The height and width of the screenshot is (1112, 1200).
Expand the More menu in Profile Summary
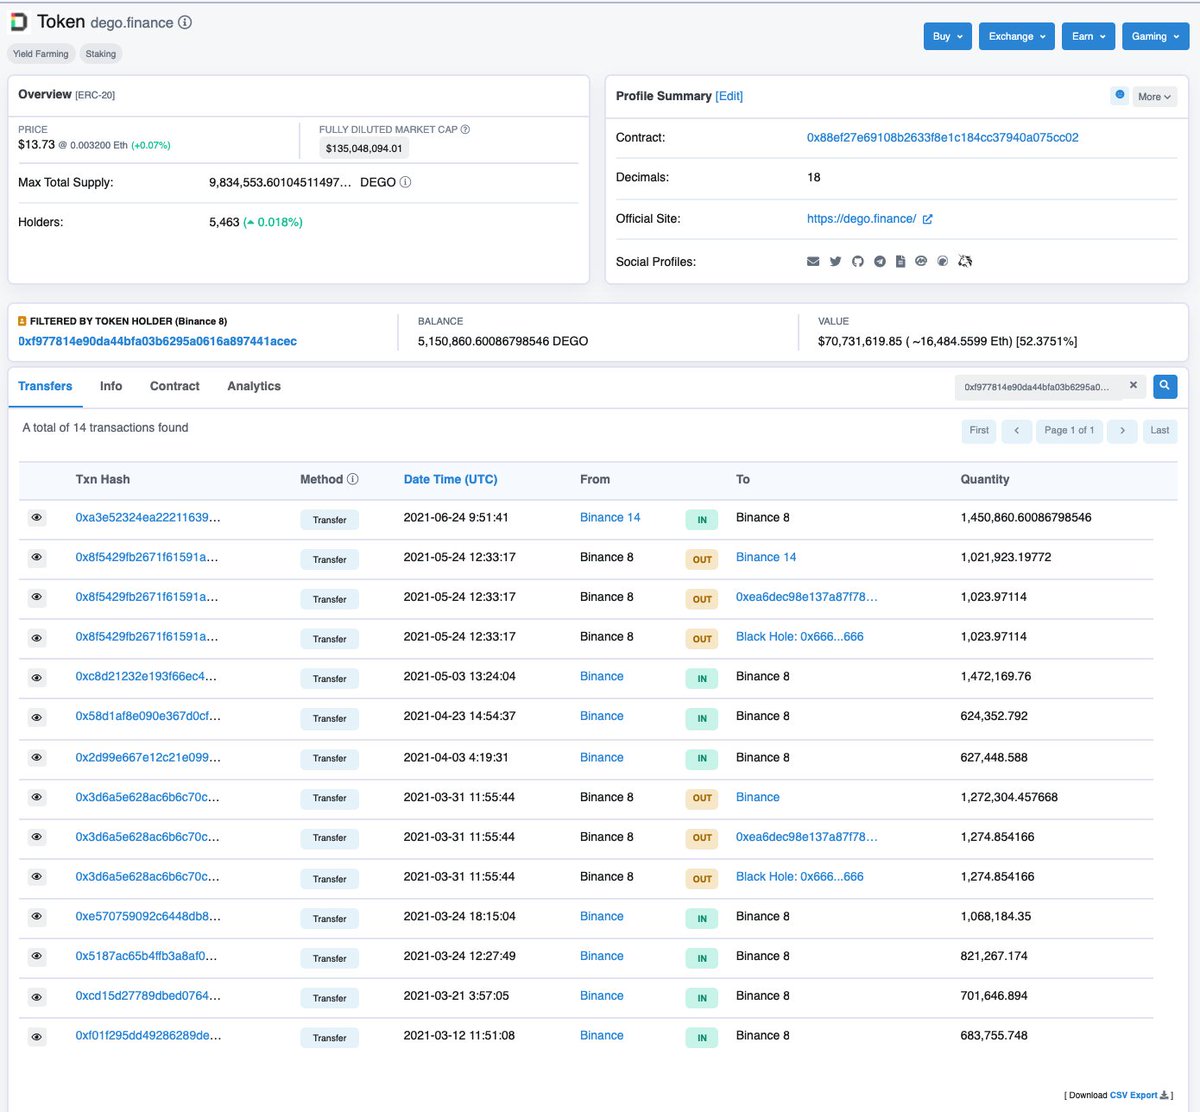pyautogui.click(x=1154, y=96)
